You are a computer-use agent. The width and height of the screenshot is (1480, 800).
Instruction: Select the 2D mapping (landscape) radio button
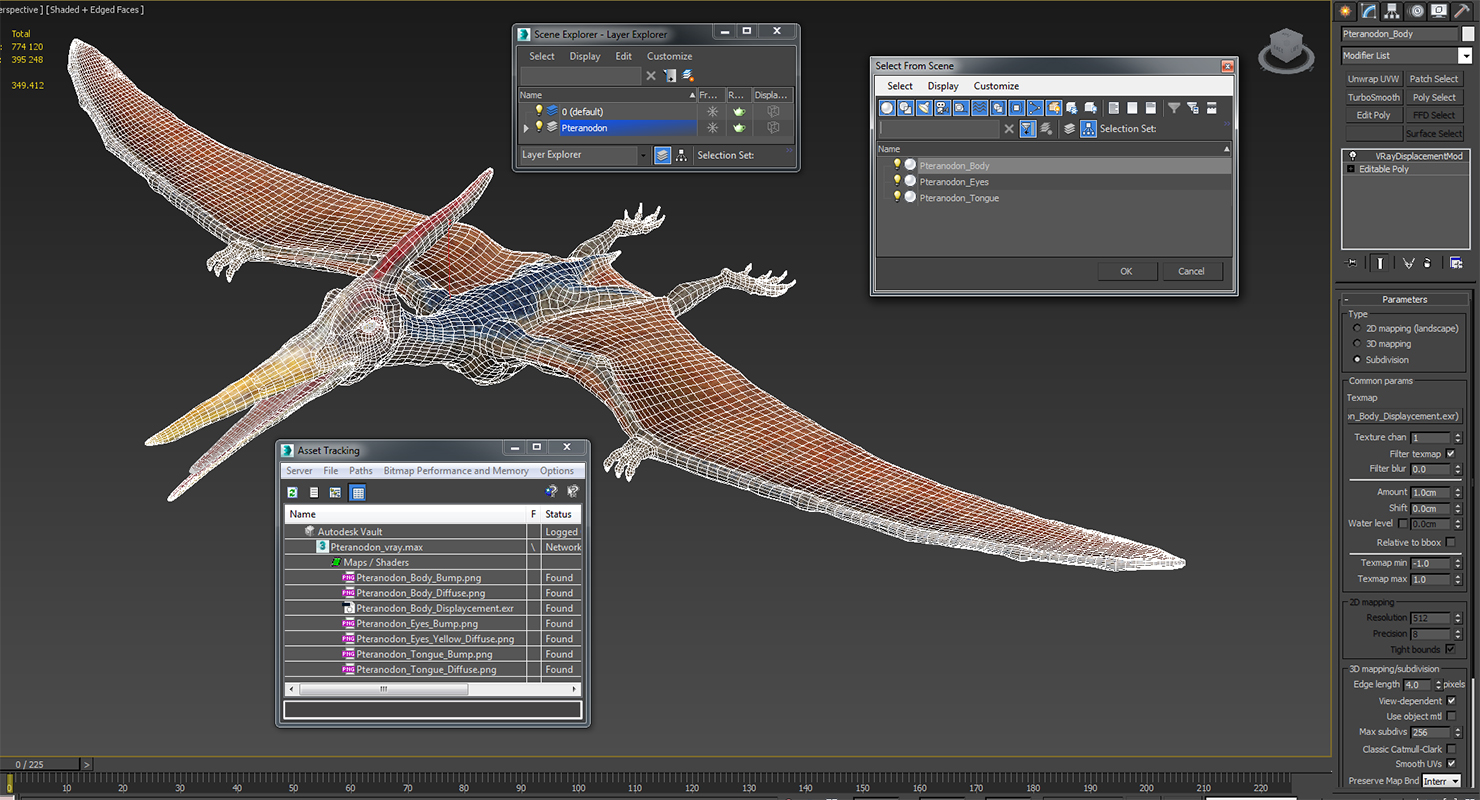[1356, 328]
